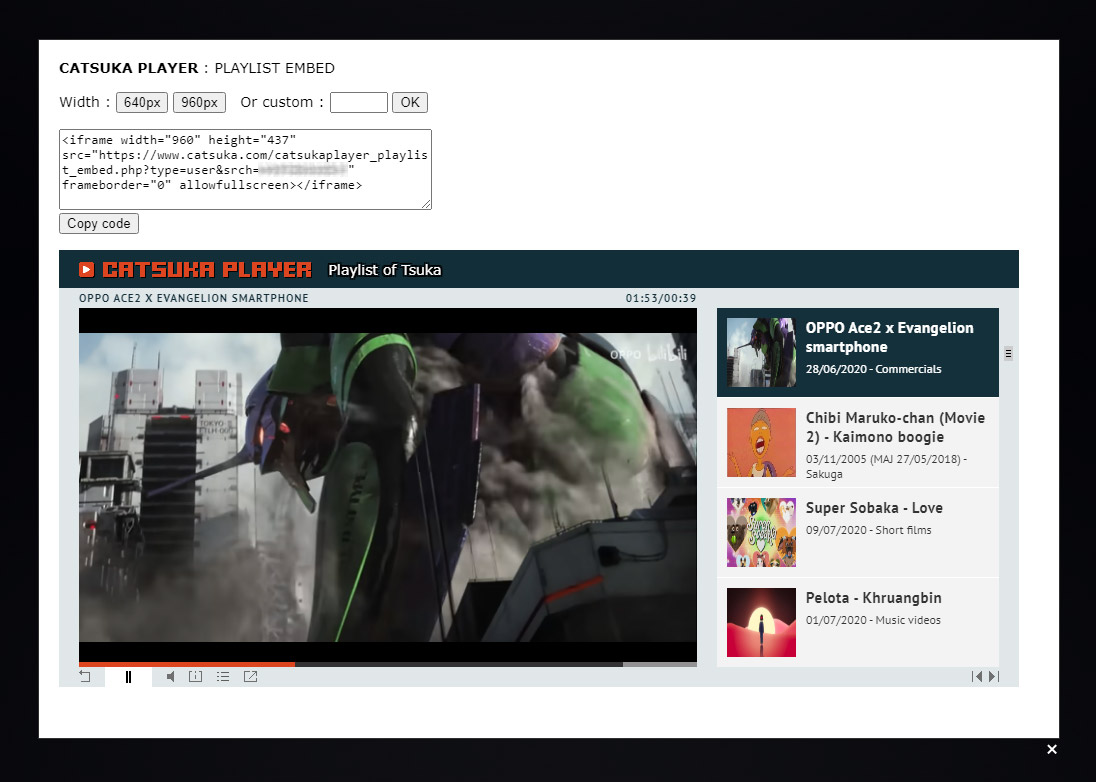This screenshot has height=782, width=1096.
Task: Toggle the playlist list icon
Action: pyautogui.click(x=223, y=676)
